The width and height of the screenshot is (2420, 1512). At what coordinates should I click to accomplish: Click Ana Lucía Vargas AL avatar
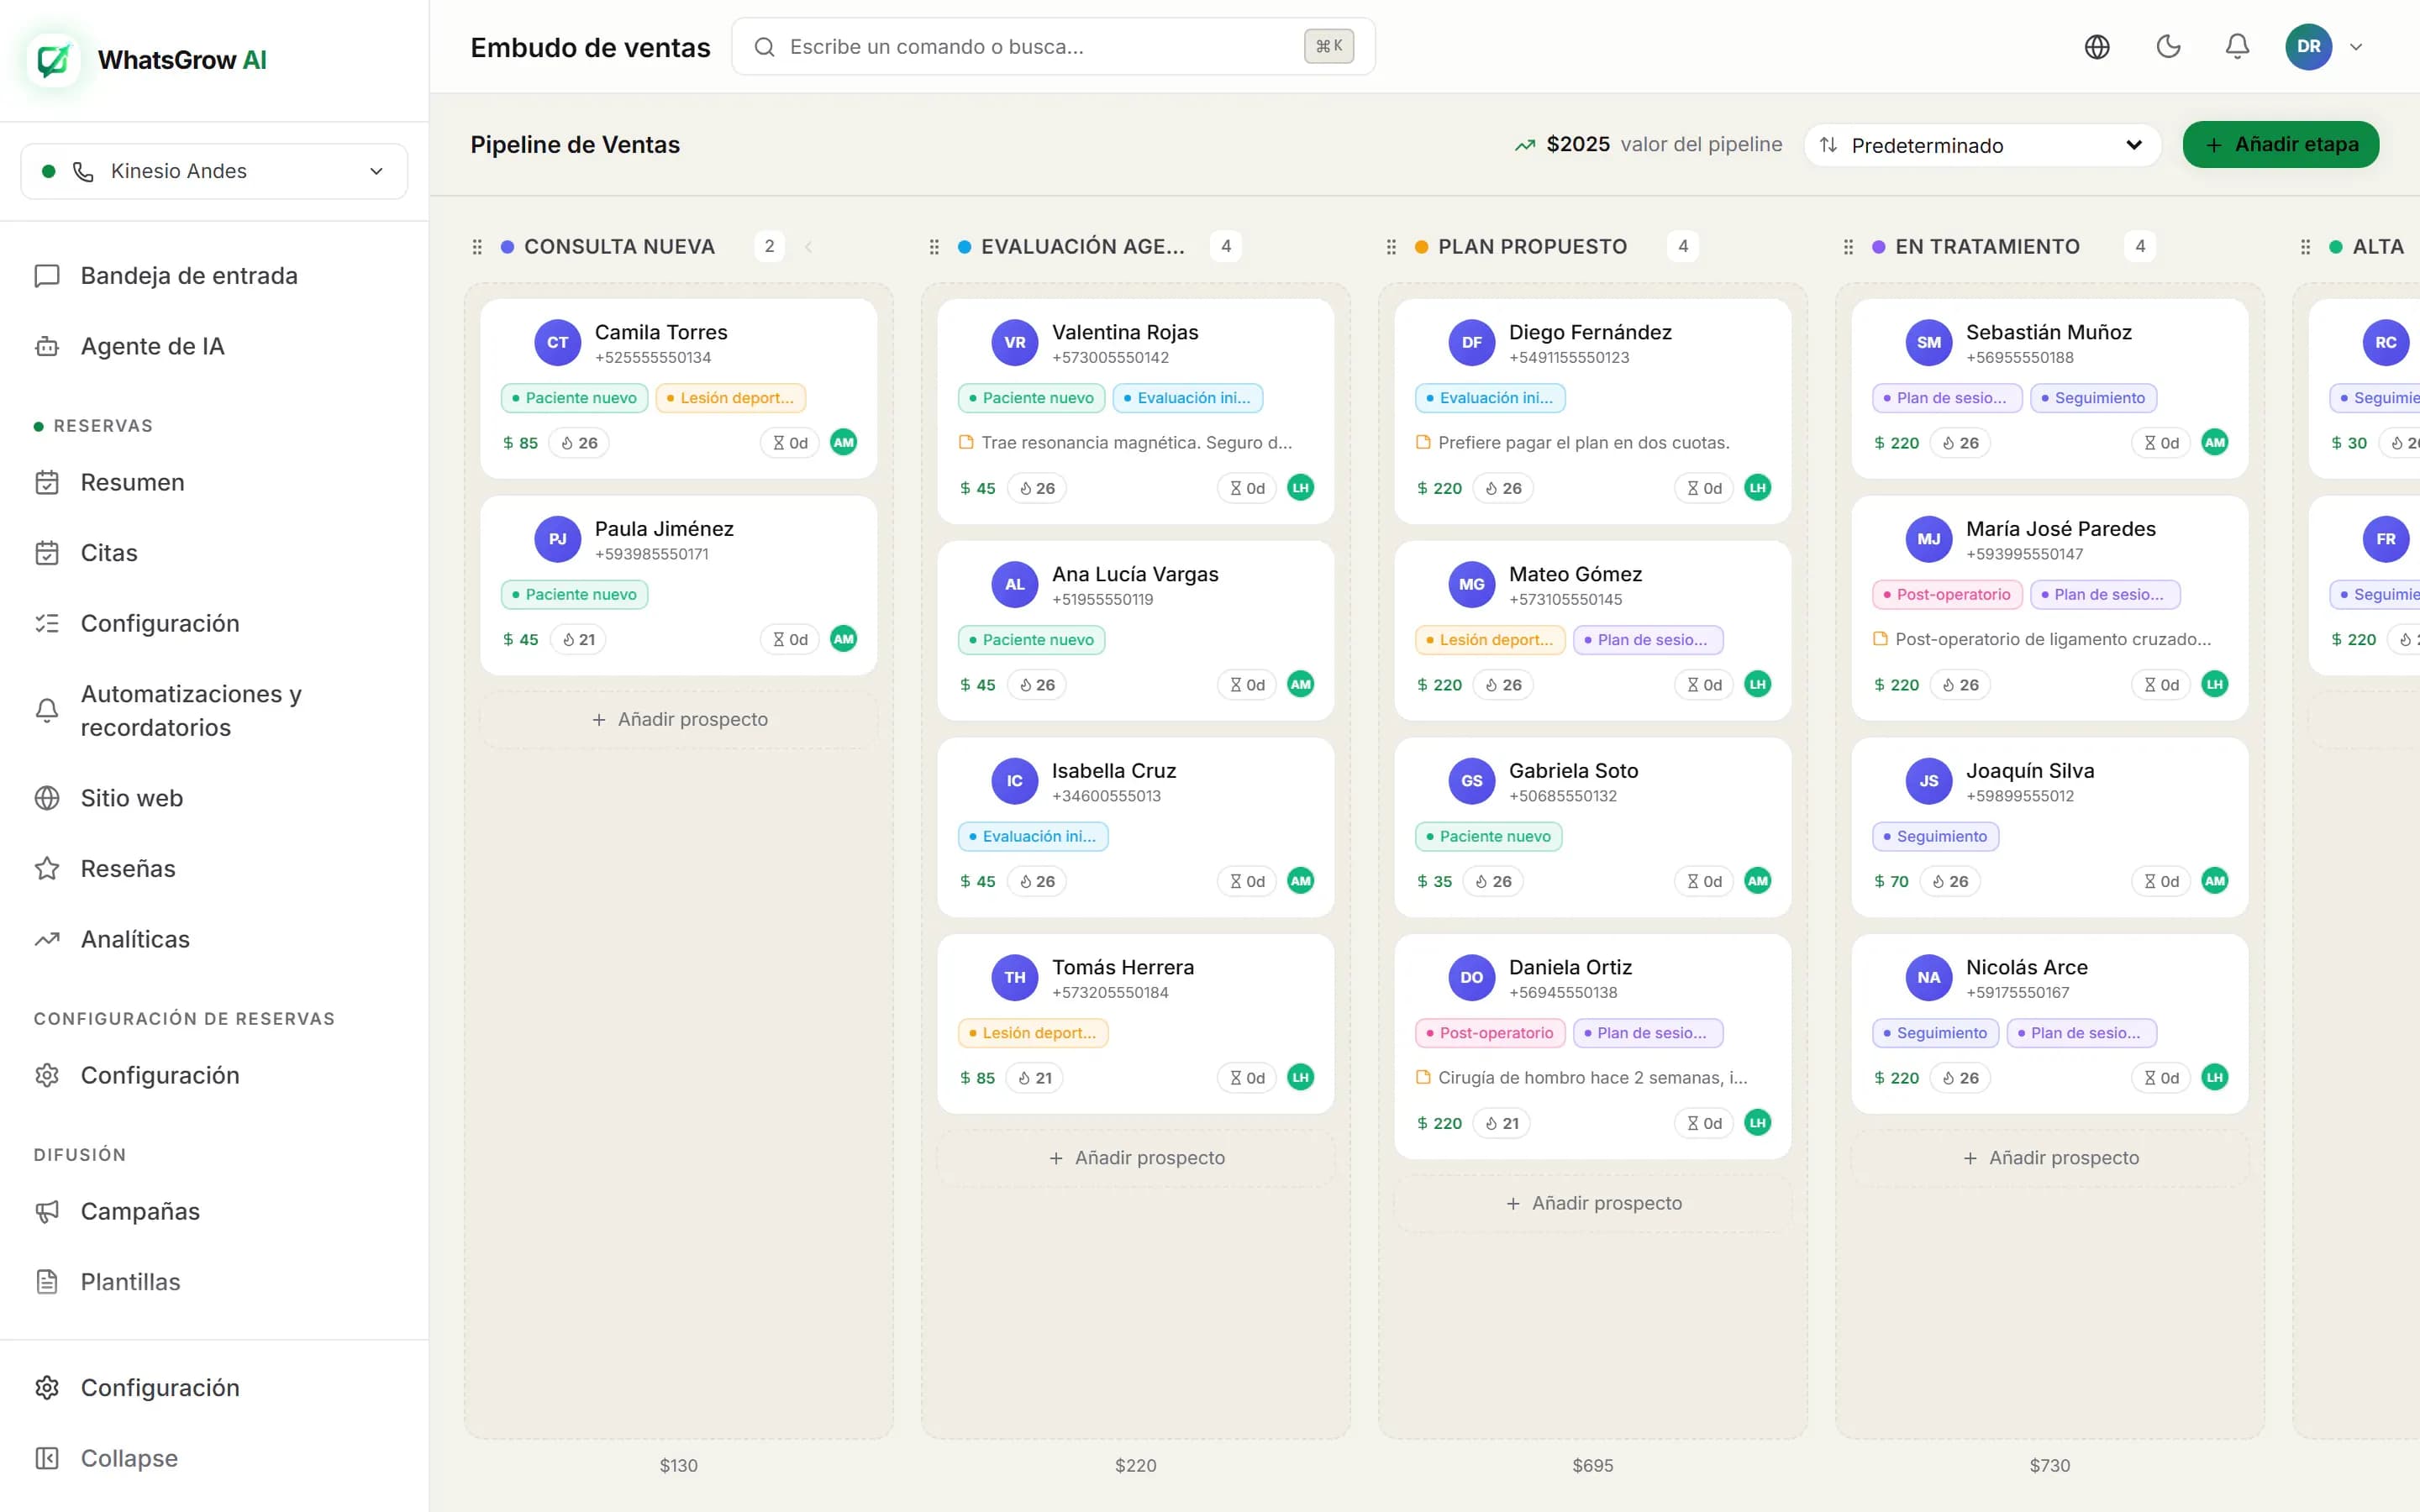(x=1015, y=585)
